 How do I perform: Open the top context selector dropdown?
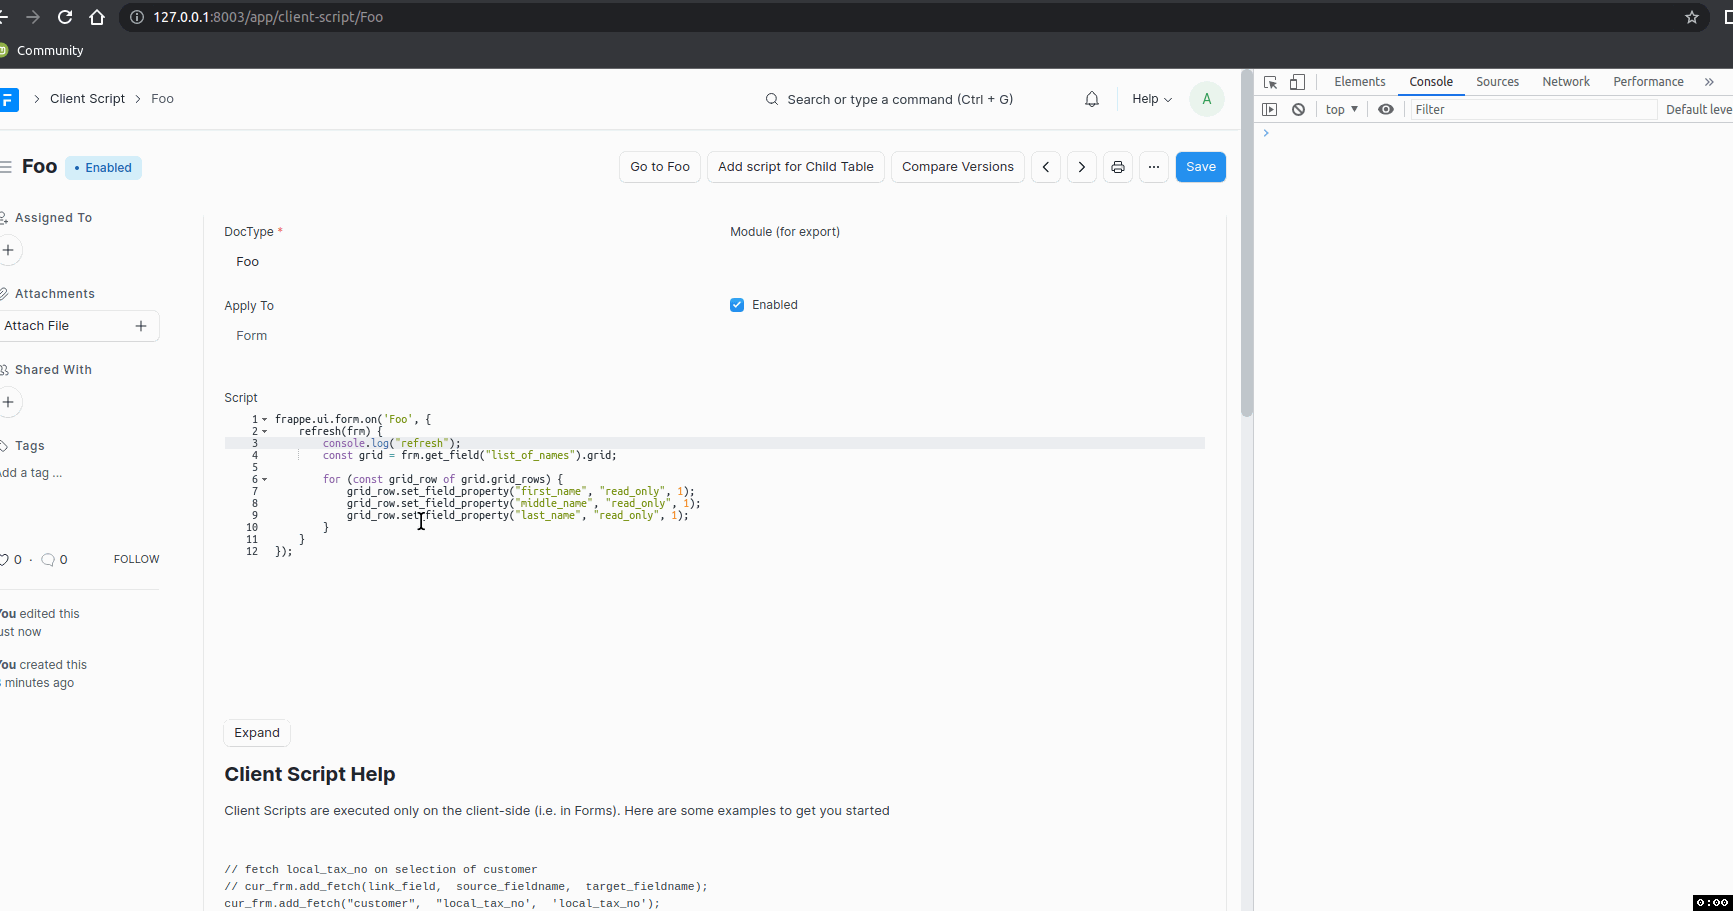coord(1342,109)
